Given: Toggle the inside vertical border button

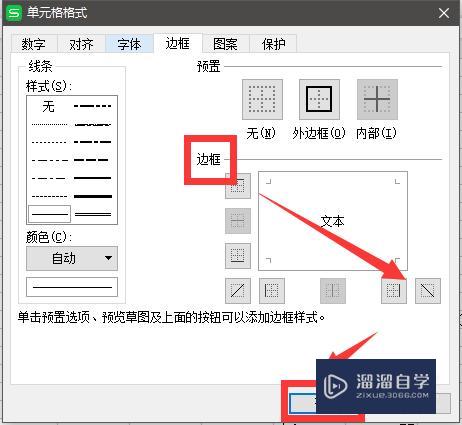Looking at the screenshot, I should tap(333, 291).
